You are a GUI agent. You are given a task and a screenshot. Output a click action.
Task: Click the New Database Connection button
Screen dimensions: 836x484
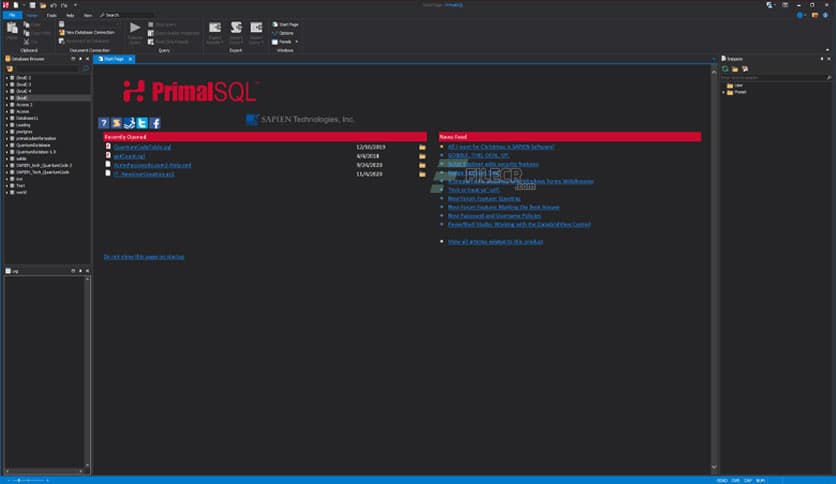(x=86, y=33)
